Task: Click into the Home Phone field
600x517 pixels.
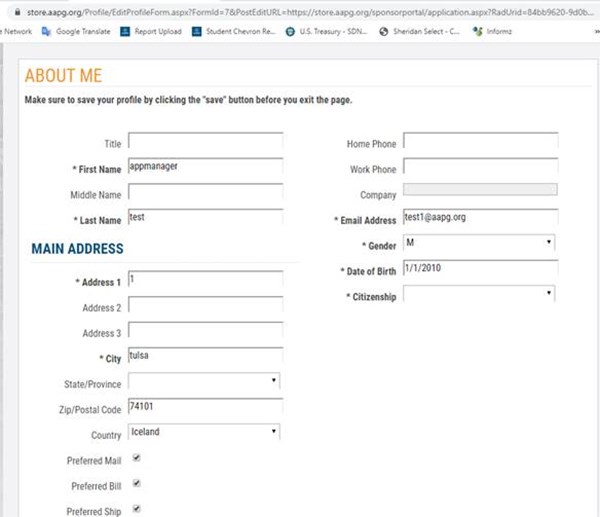Action: click(x=479, y=142)
